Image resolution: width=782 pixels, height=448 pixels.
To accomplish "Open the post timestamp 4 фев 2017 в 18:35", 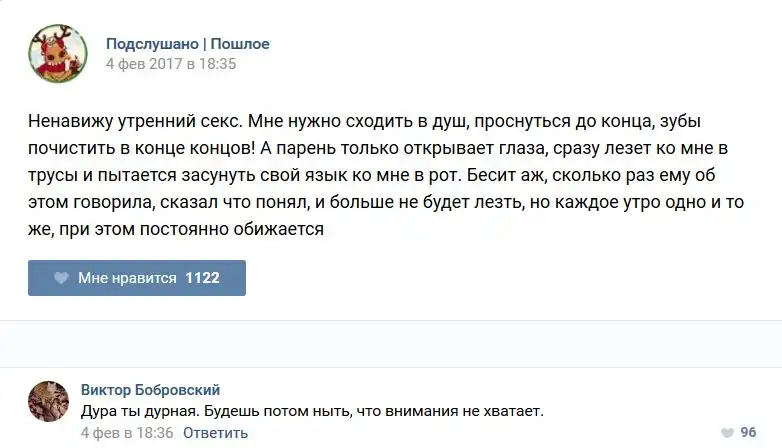I will [x=170, y=64].
